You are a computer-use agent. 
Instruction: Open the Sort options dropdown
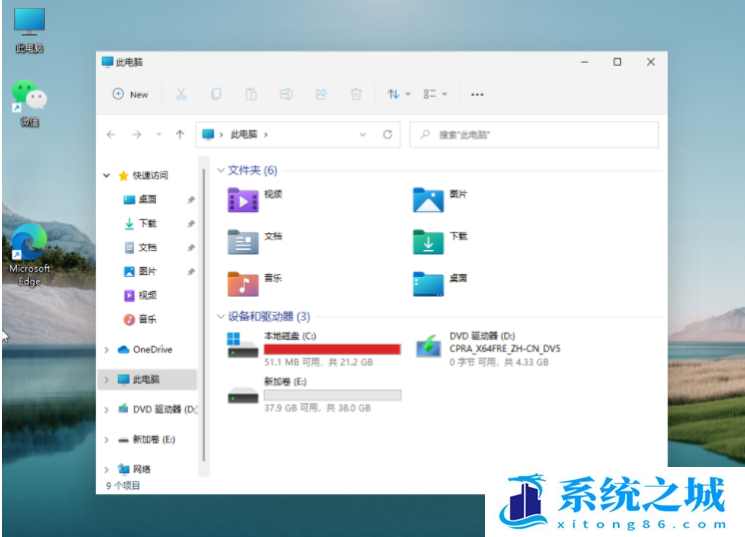399,94
